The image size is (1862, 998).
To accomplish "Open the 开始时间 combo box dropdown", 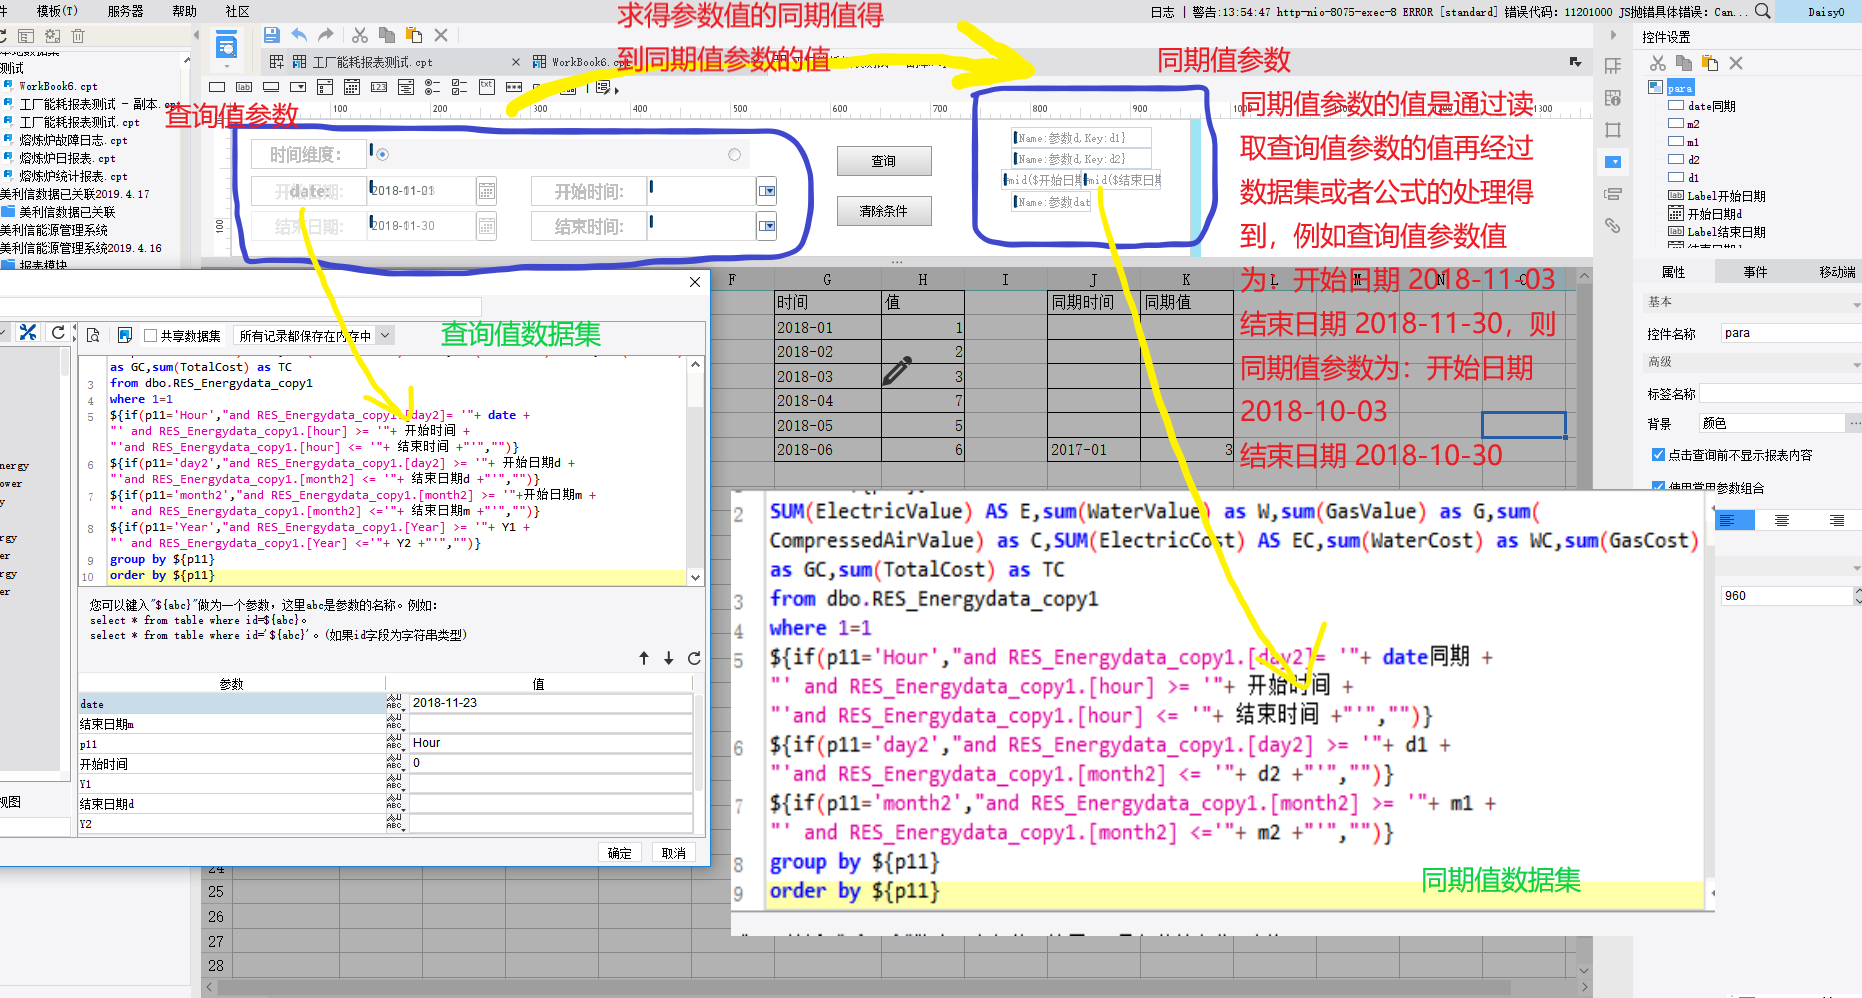I will coord(767,190).
